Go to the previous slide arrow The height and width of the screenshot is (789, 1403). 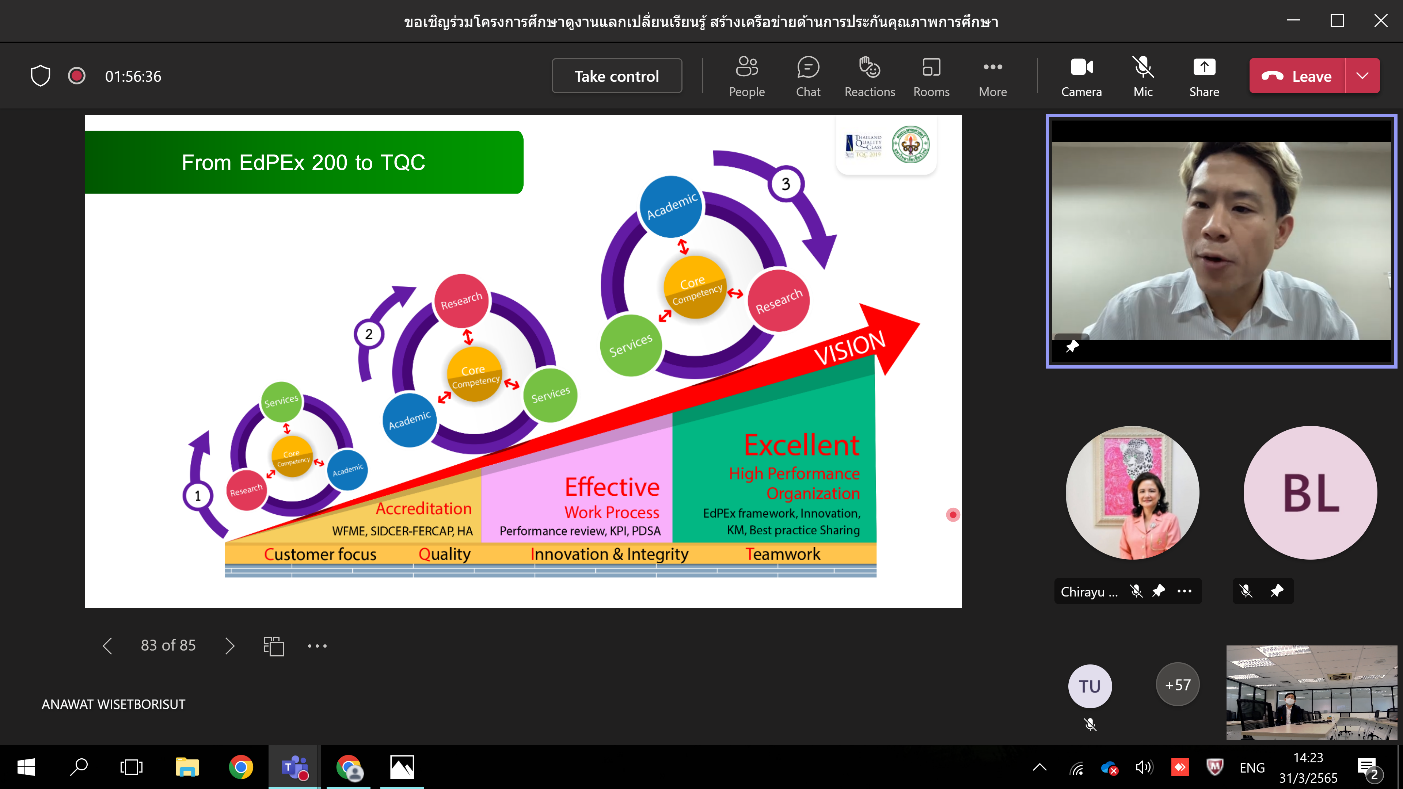coord(107,646)
